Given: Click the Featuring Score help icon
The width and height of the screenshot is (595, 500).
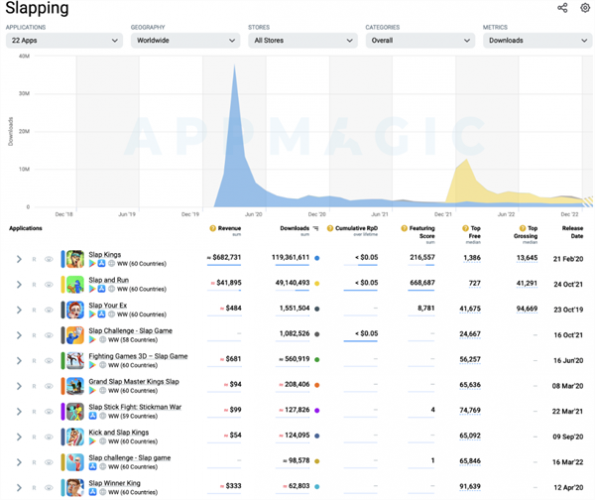Looking at the screenshot, I should tap(404, 228).
